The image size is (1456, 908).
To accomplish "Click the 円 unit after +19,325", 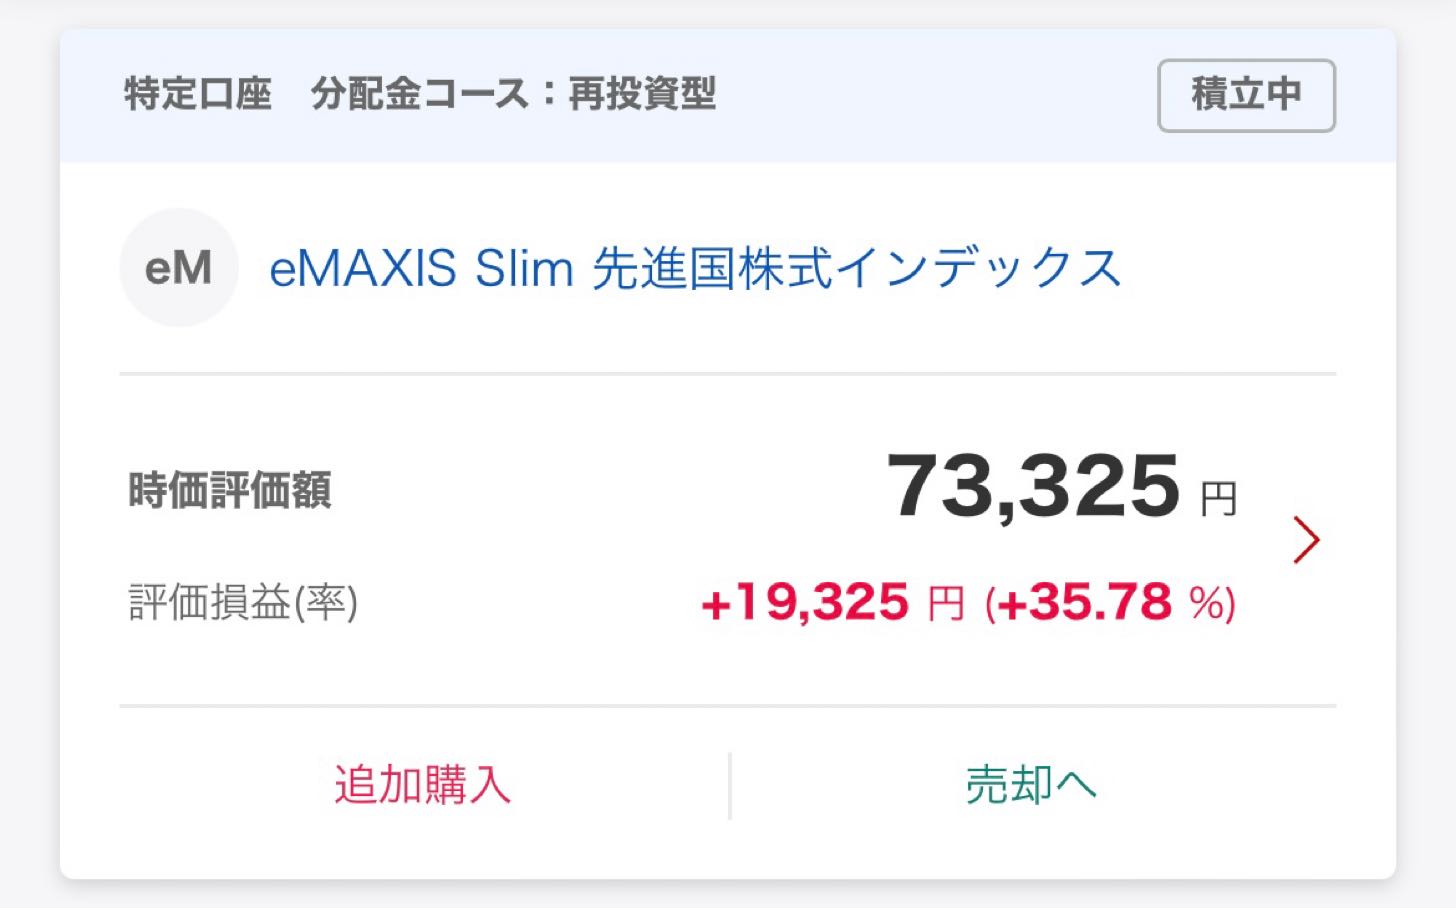I will click(945, 604).
